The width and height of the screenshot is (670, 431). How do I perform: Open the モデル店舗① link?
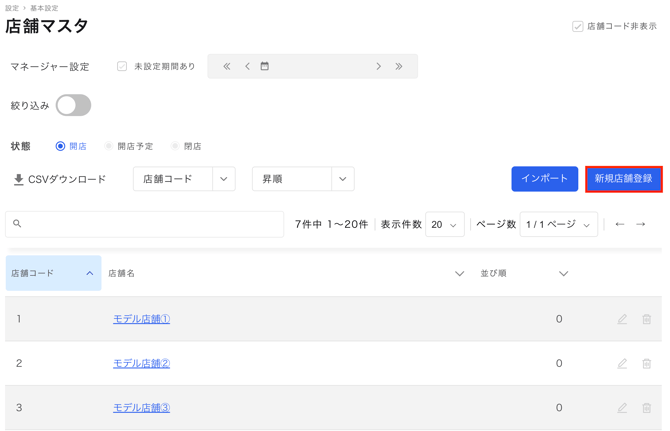tap(141, 319)
